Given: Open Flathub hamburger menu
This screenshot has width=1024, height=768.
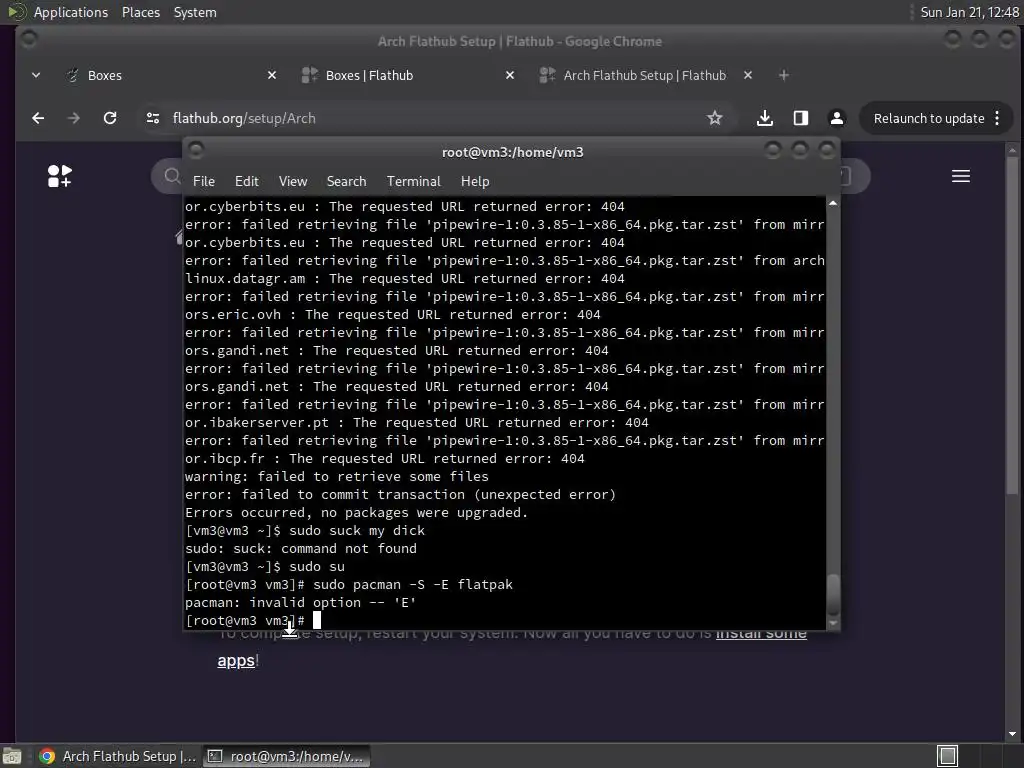Looking at the screenshot, I should click(x=961, y=176).
